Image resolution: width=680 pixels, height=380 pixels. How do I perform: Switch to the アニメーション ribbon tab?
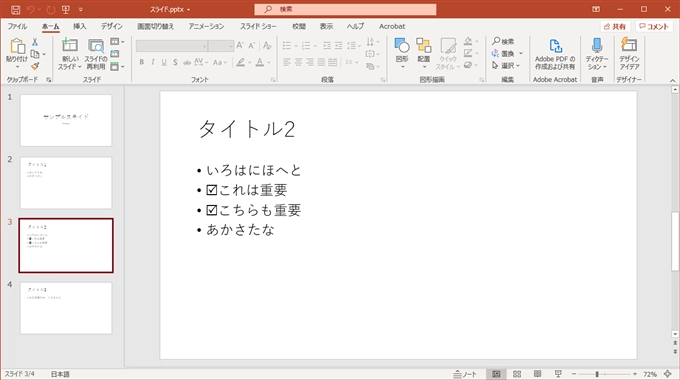(x=206, y=26)
